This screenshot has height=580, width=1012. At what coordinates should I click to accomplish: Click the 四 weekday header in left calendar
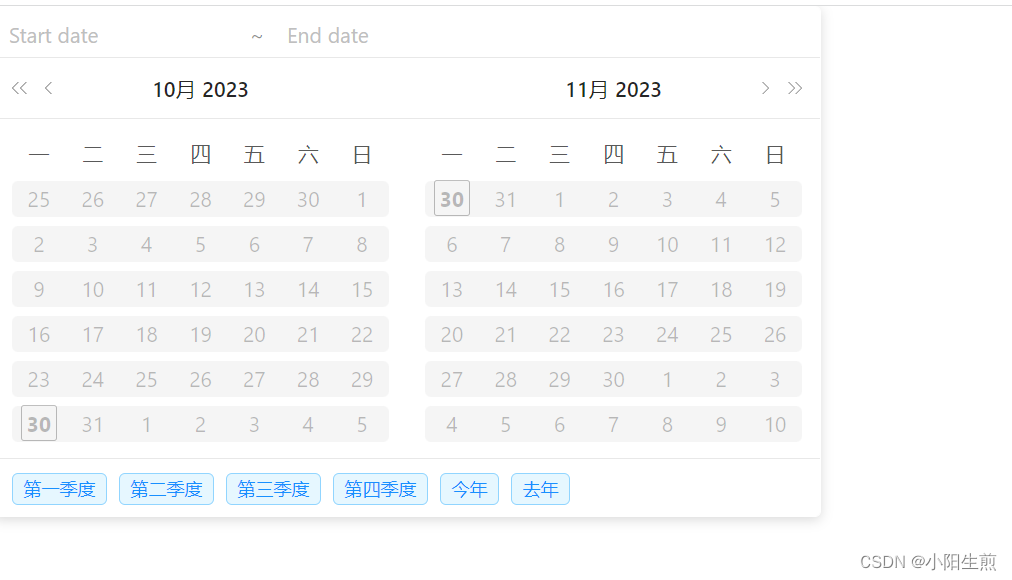click(200, 154)
